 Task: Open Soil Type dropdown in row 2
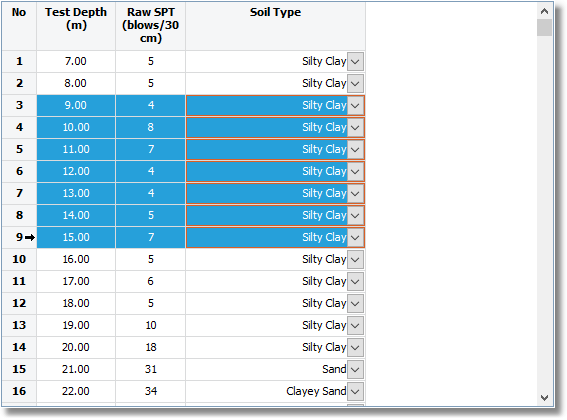[x=355, y=84]
